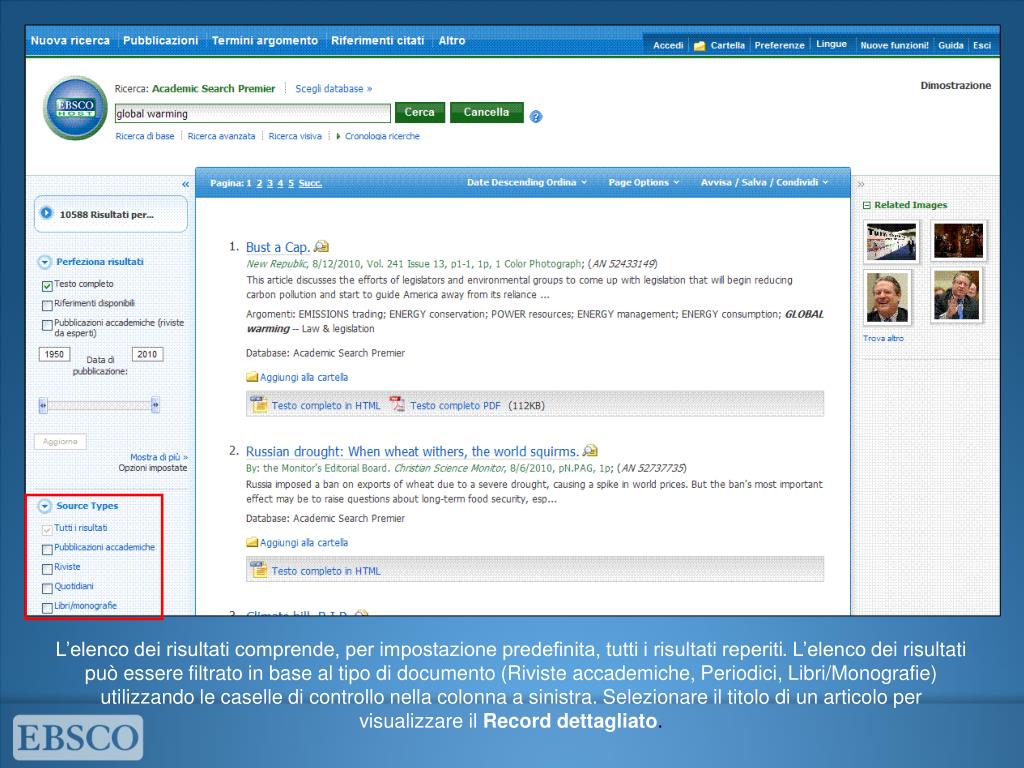
Task: Click right handle of publication date slider
Action: [x=155, y=405]
